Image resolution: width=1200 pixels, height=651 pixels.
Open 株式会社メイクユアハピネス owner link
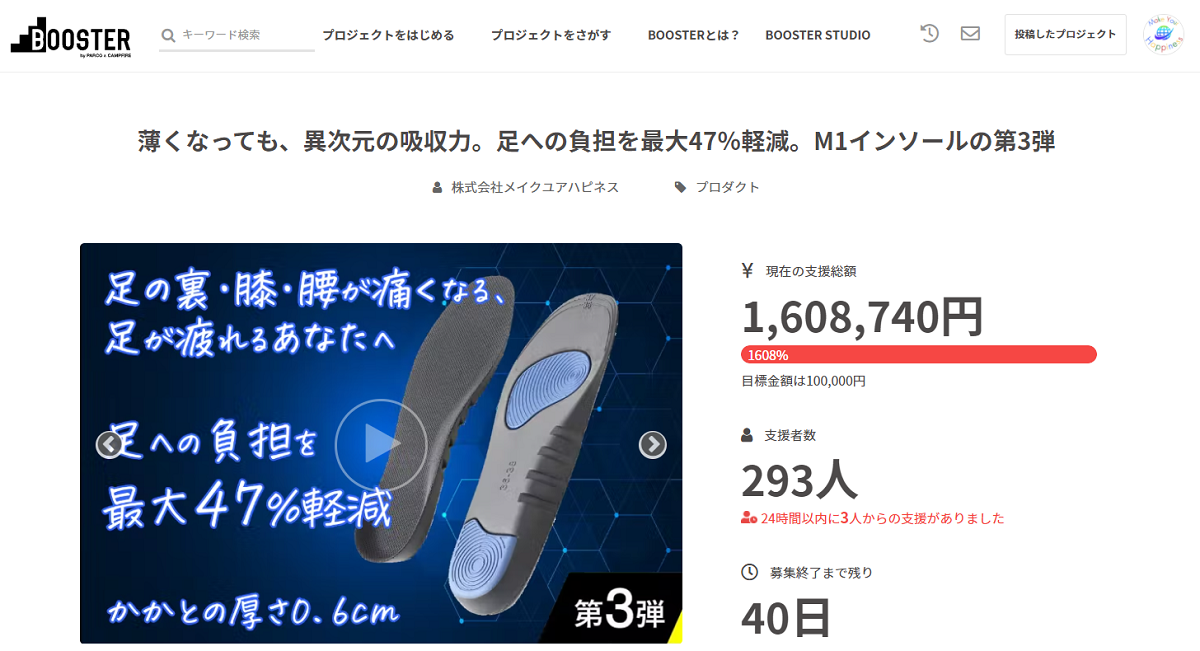(x=535, y=187)
